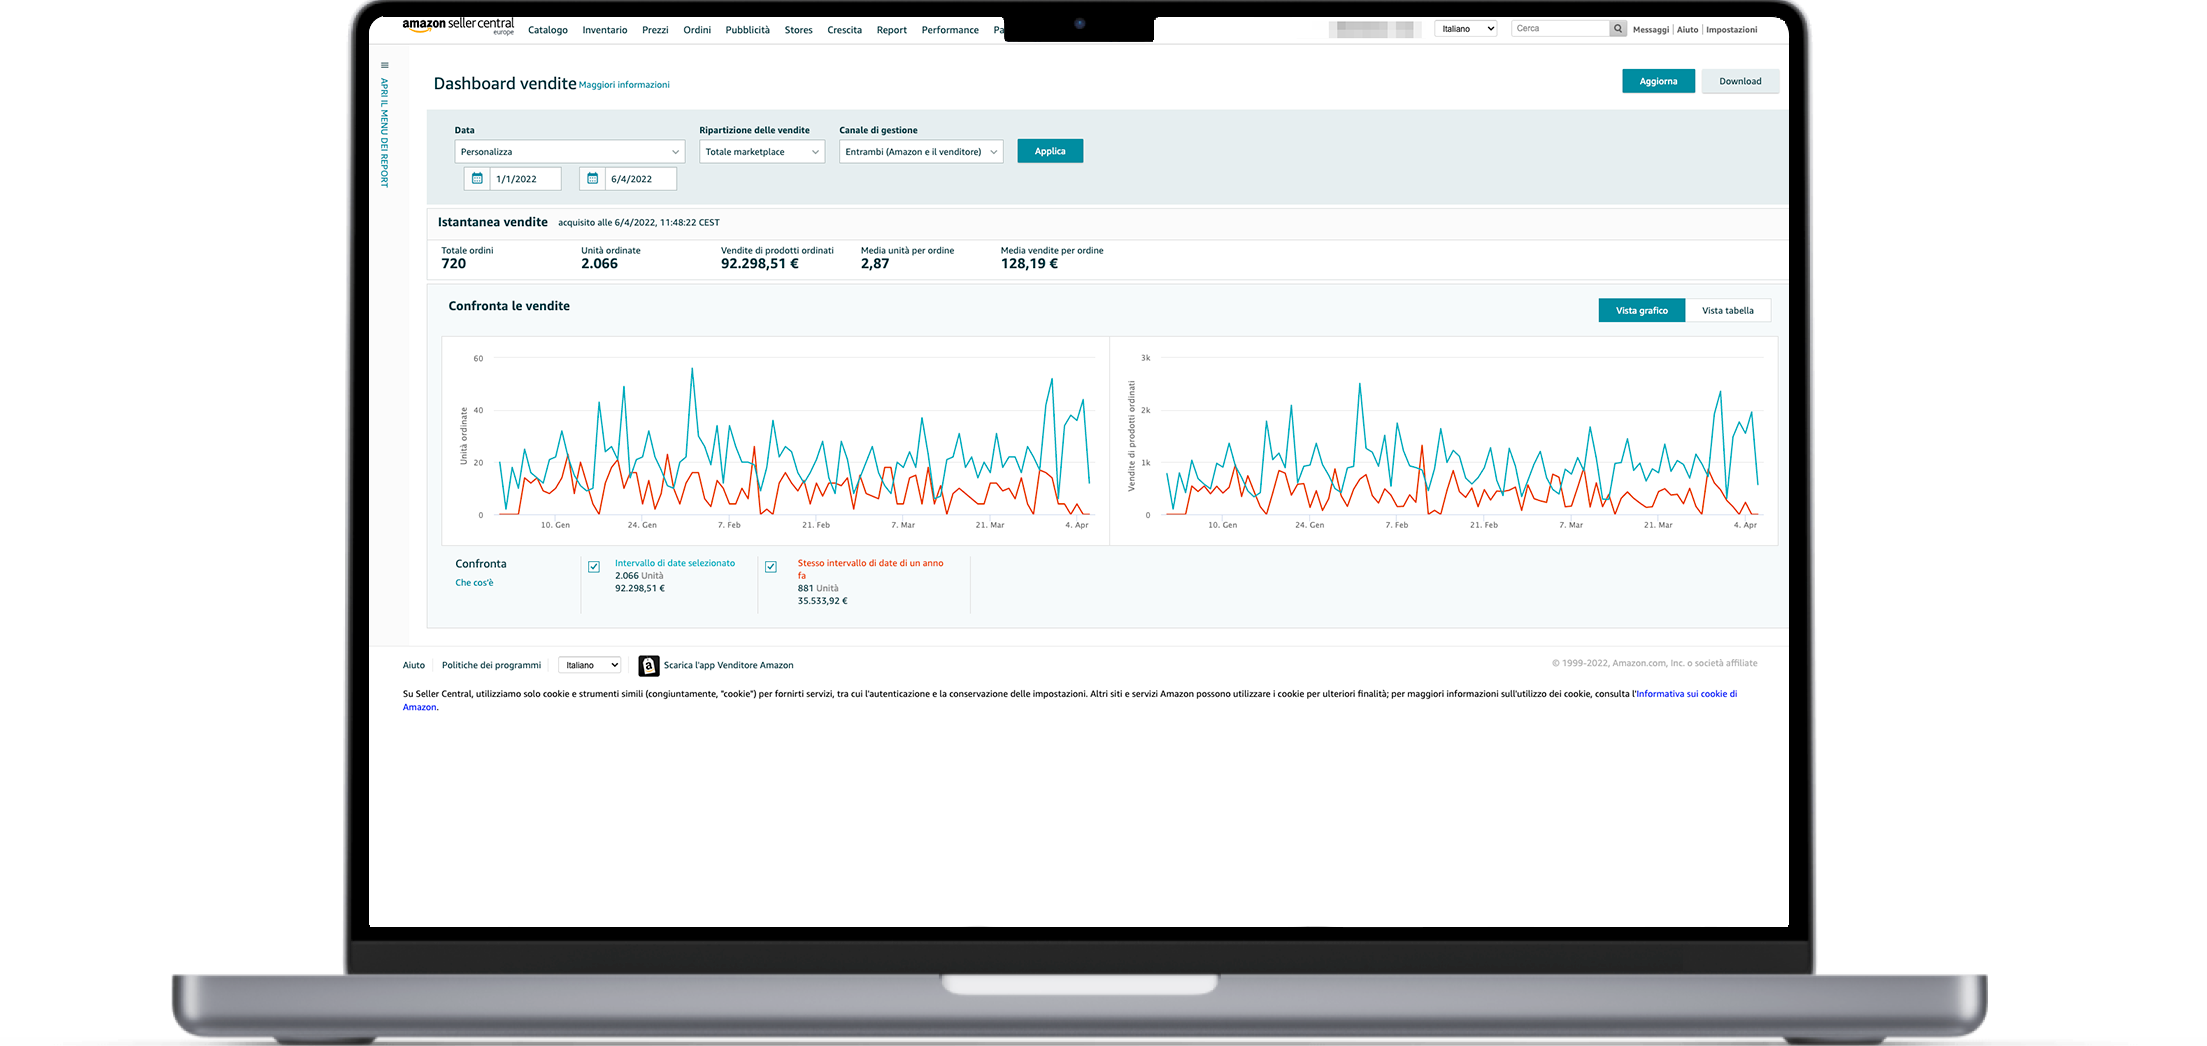Click the Totale ordini value 720
2207x1046 pixels.
tap(454, 264)
